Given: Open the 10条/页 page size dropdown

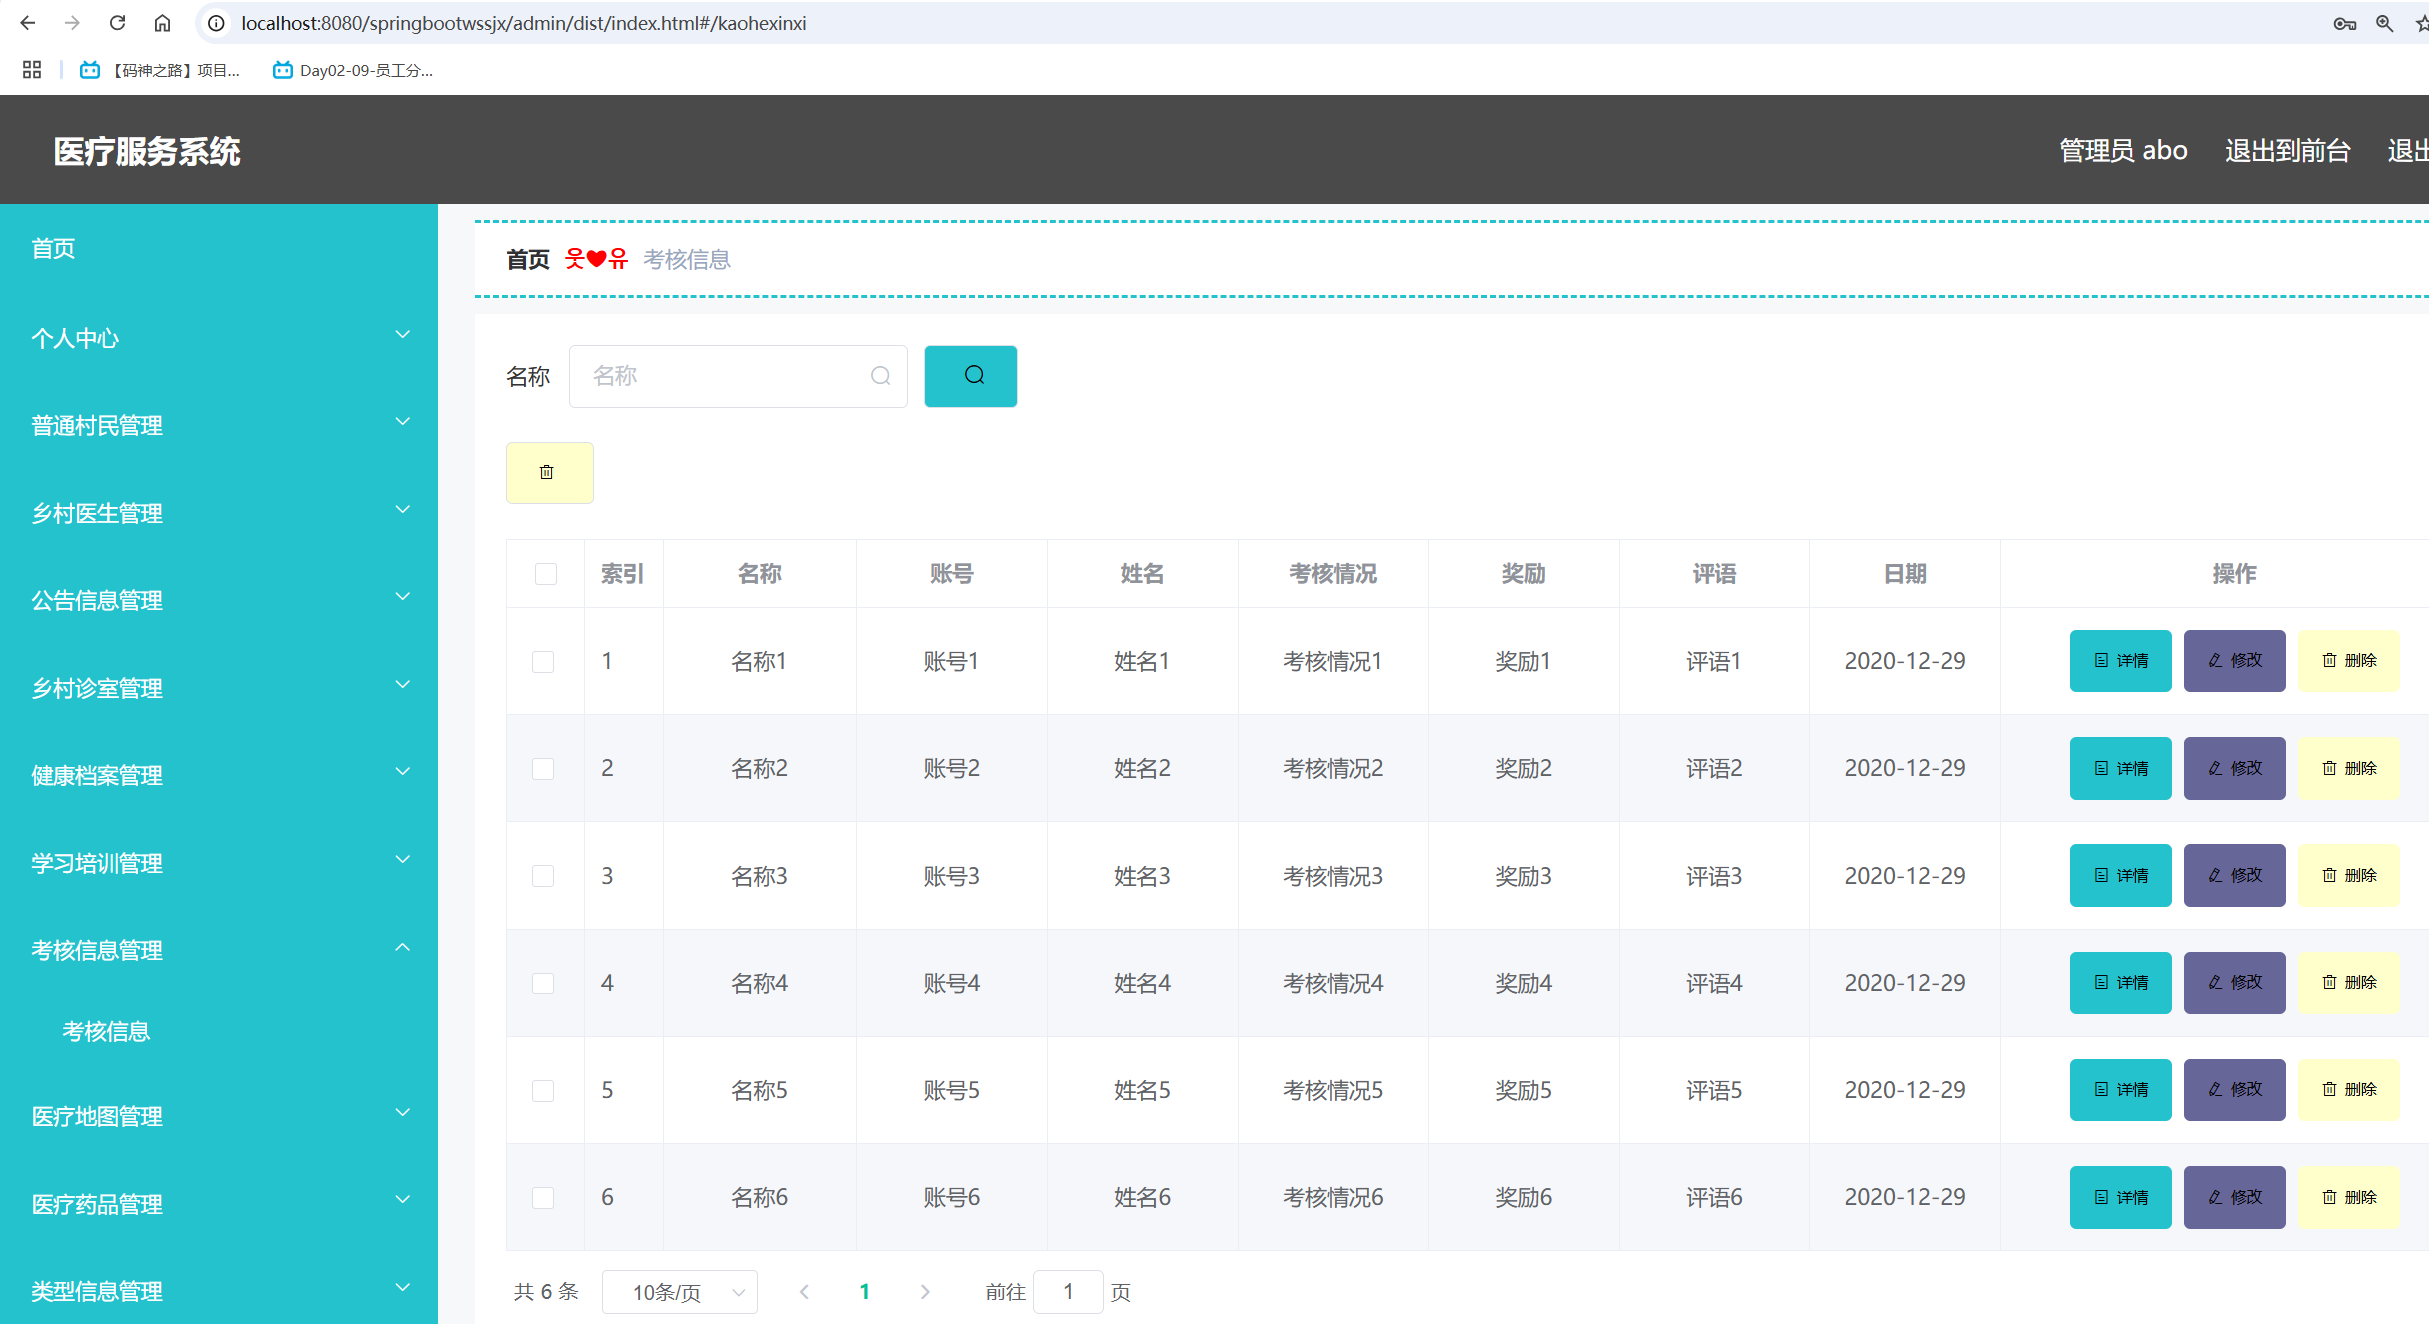Looking at the screenshot, I should pyautogui.click(x=680, y=1292).
